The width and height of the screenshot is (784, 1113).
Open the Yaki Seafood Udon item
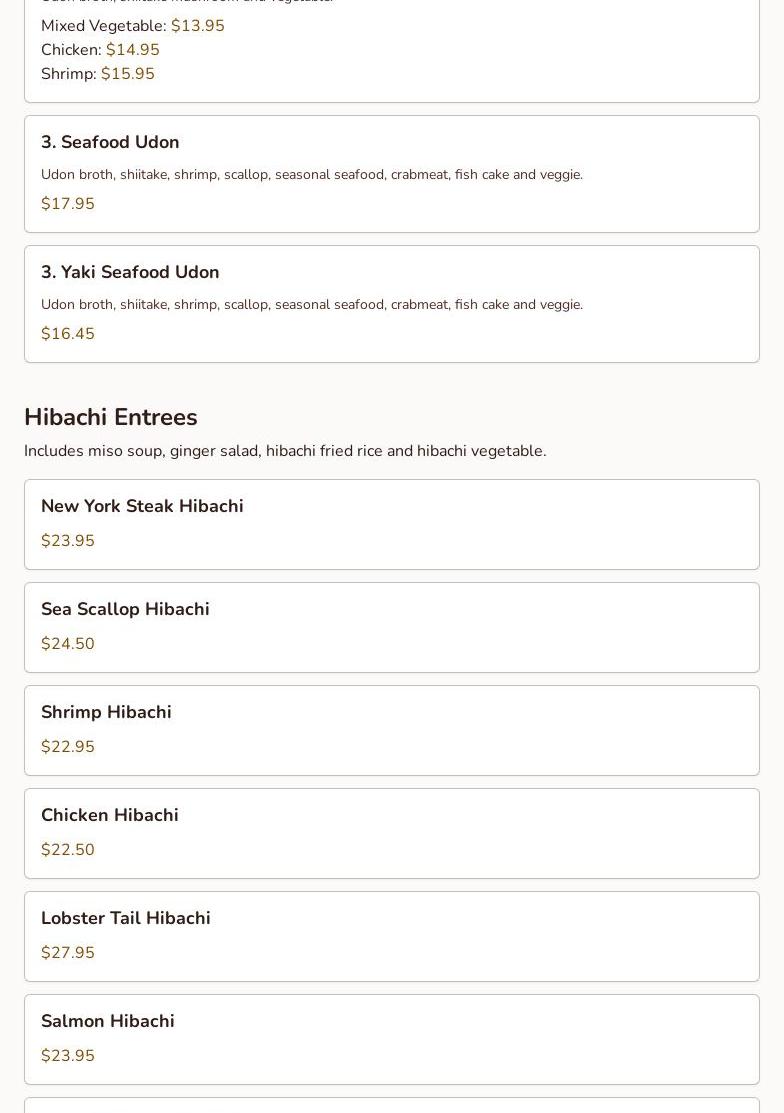coord(130,272)
